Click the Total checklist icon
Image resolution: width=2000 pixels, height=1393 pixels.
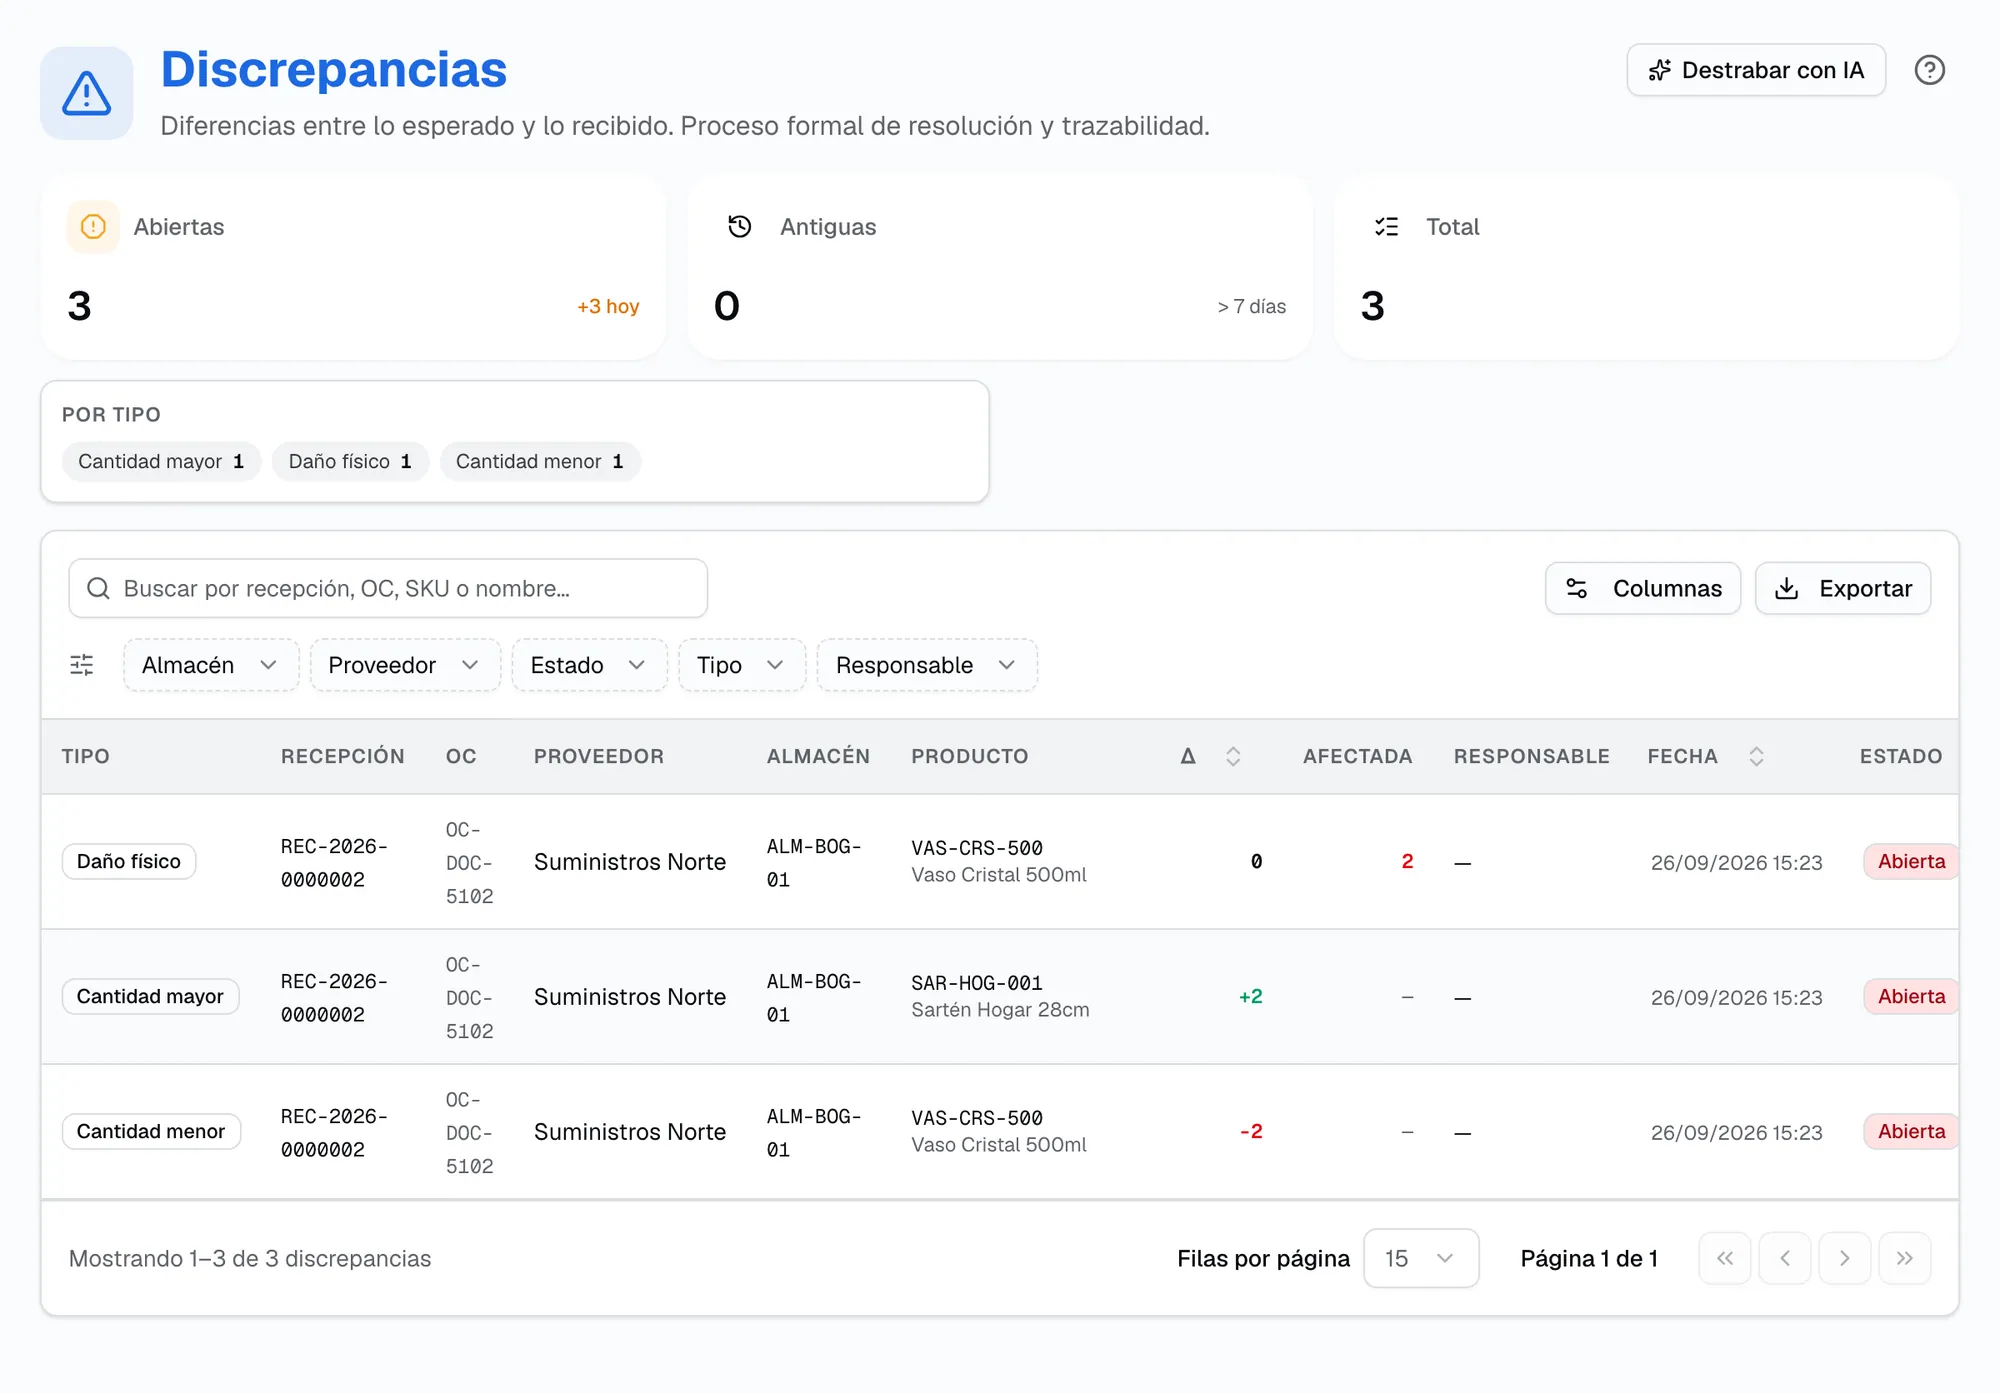(1386, 227)
